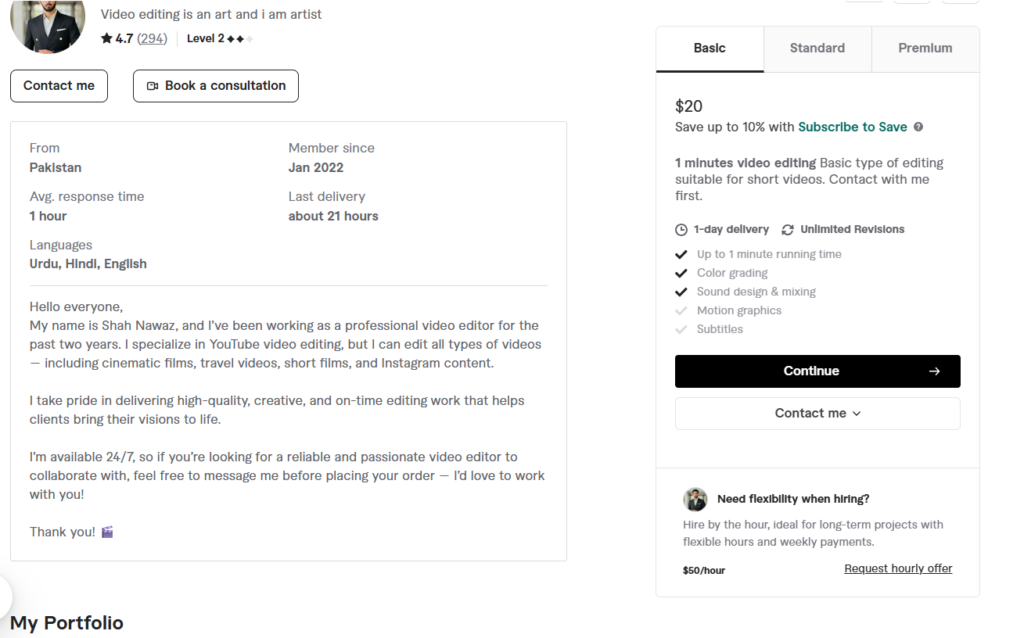Open the Subscribe to Save info question mark

[918, 127]
